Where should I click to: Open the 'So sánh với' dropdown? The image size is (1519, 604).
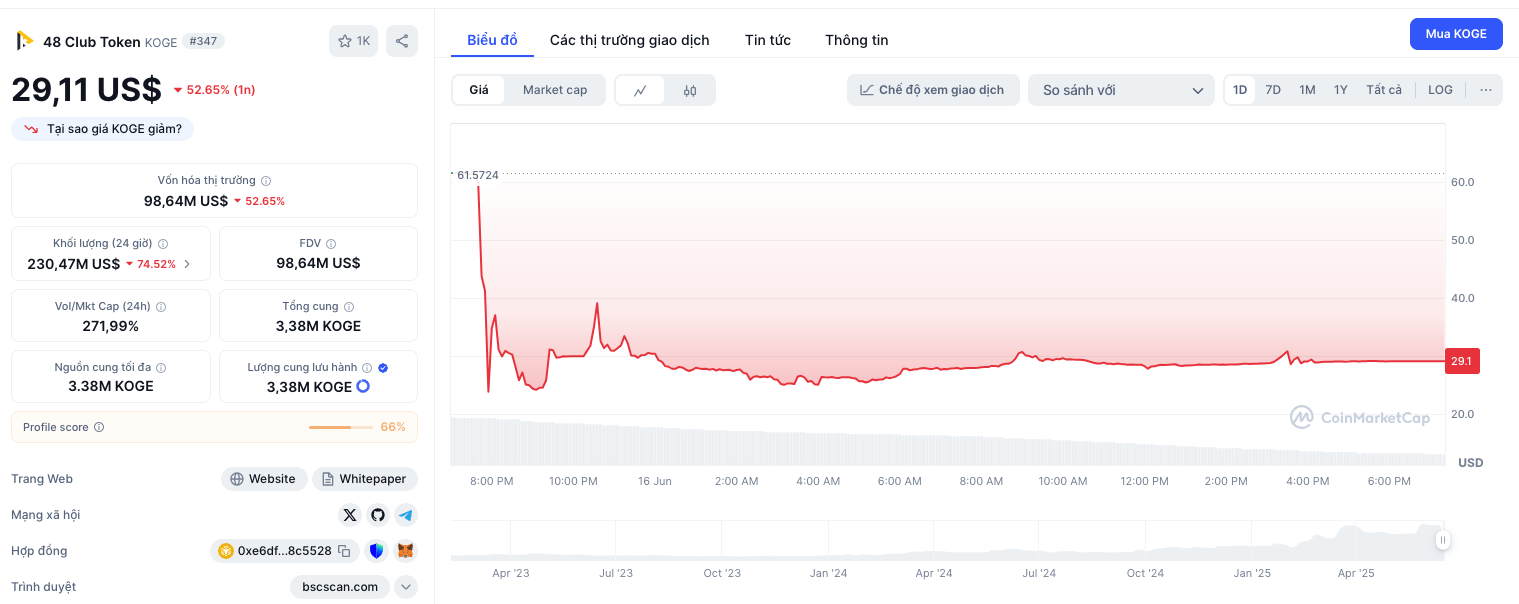1121,90
